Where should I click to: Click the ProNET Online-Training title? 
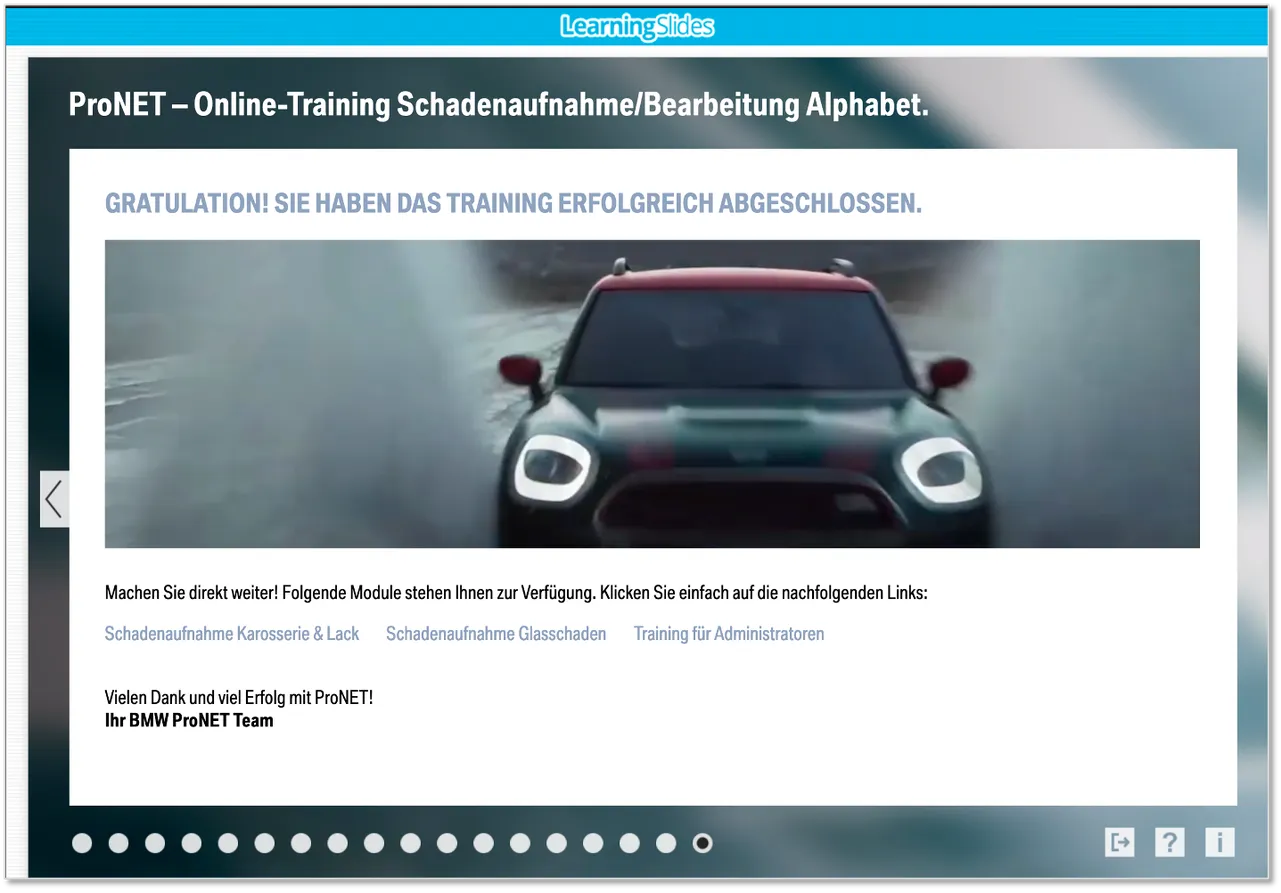pos(498,104)
